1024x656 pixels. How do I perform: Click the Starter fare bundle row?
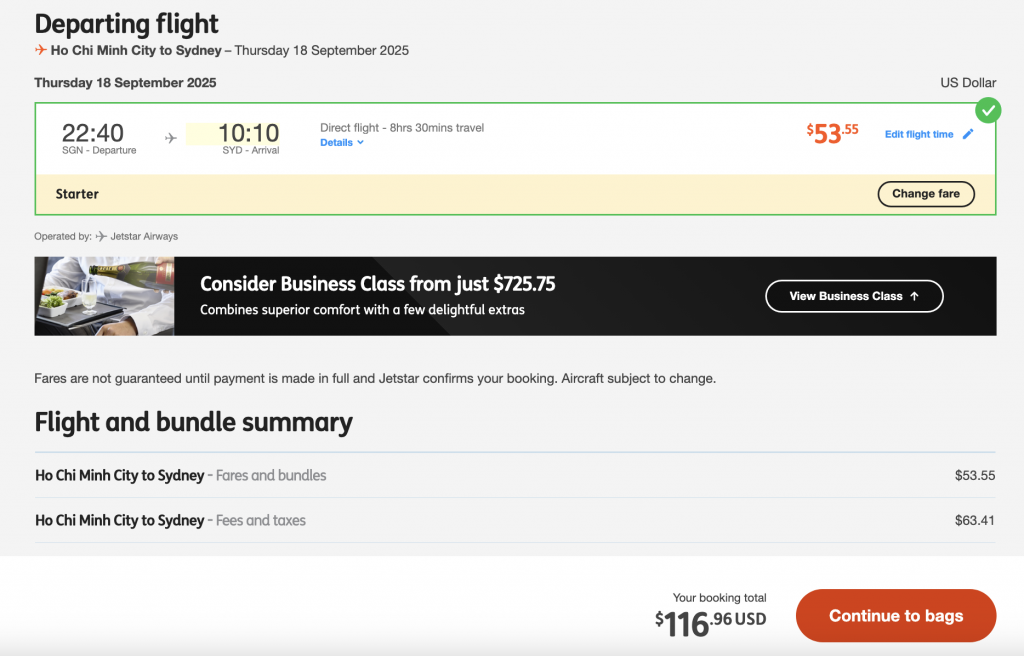point(515,194)
